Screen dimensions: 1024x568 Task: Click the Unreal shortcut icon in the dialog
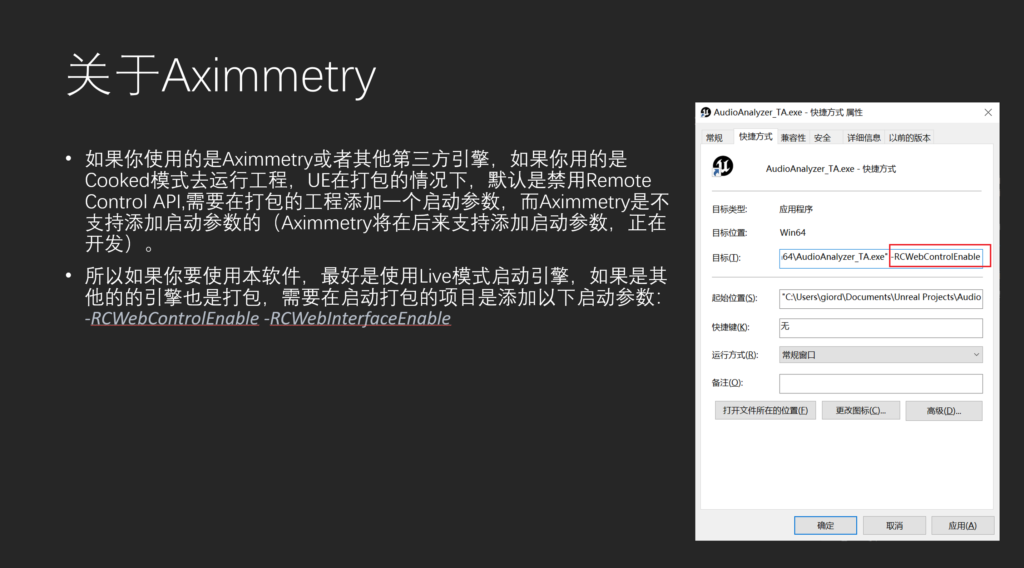click(722, 166)
